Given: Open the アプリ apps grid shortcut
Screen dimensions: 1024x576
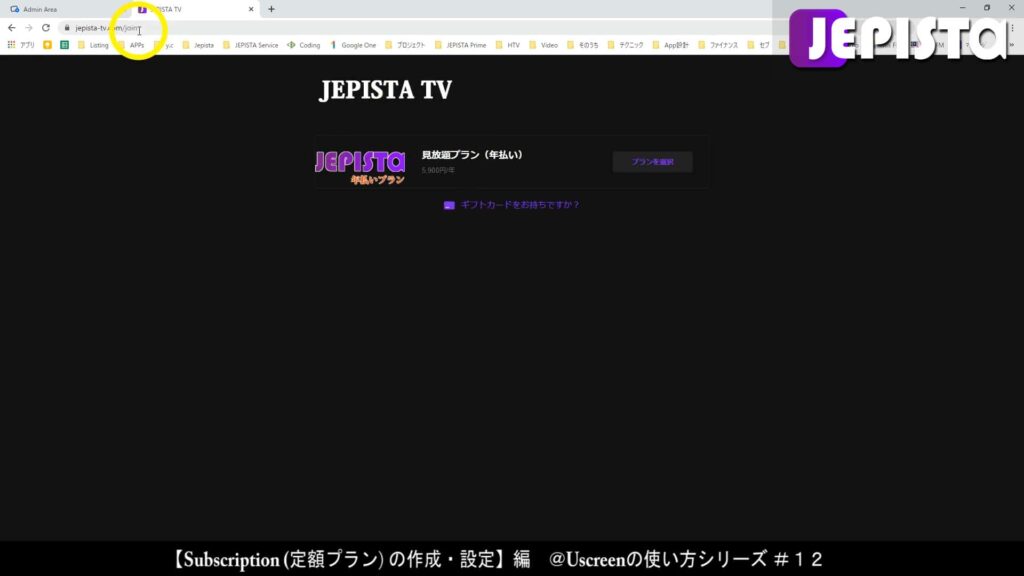Looking at the screenshot, I should coord(21,45).
